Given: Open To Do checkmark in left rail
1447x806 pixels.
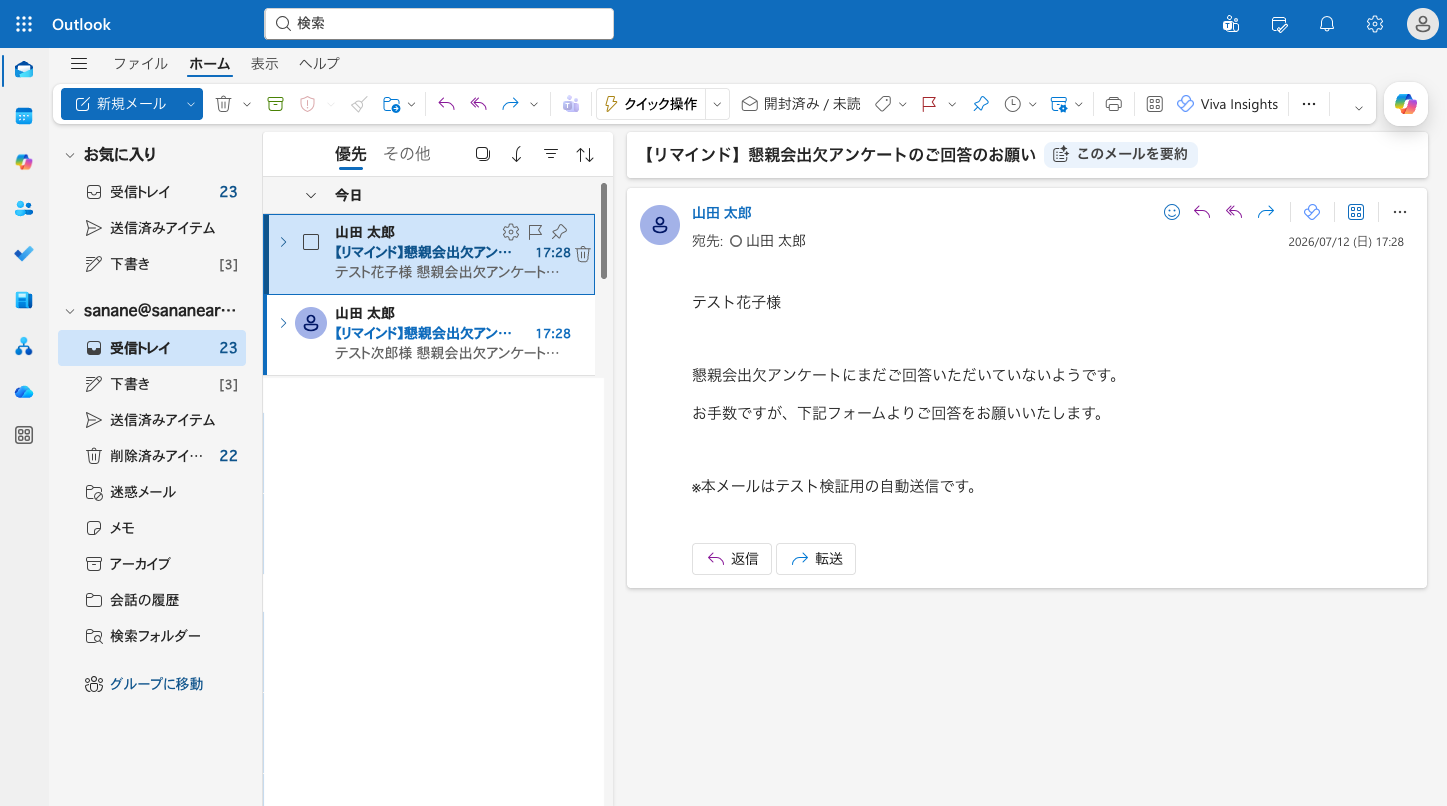Looking at the screenshot, I should click(24, 254).
